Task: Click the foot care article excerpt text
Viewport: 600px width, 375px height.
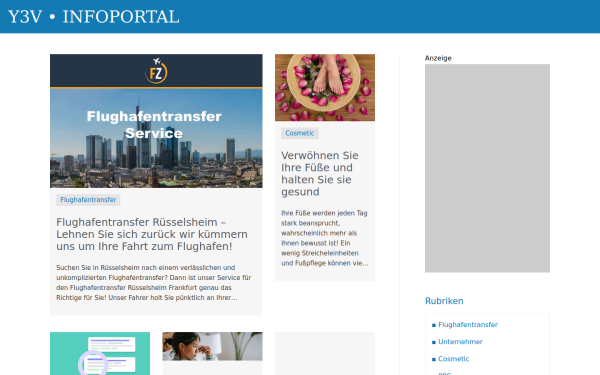Action: pos(324,238)
